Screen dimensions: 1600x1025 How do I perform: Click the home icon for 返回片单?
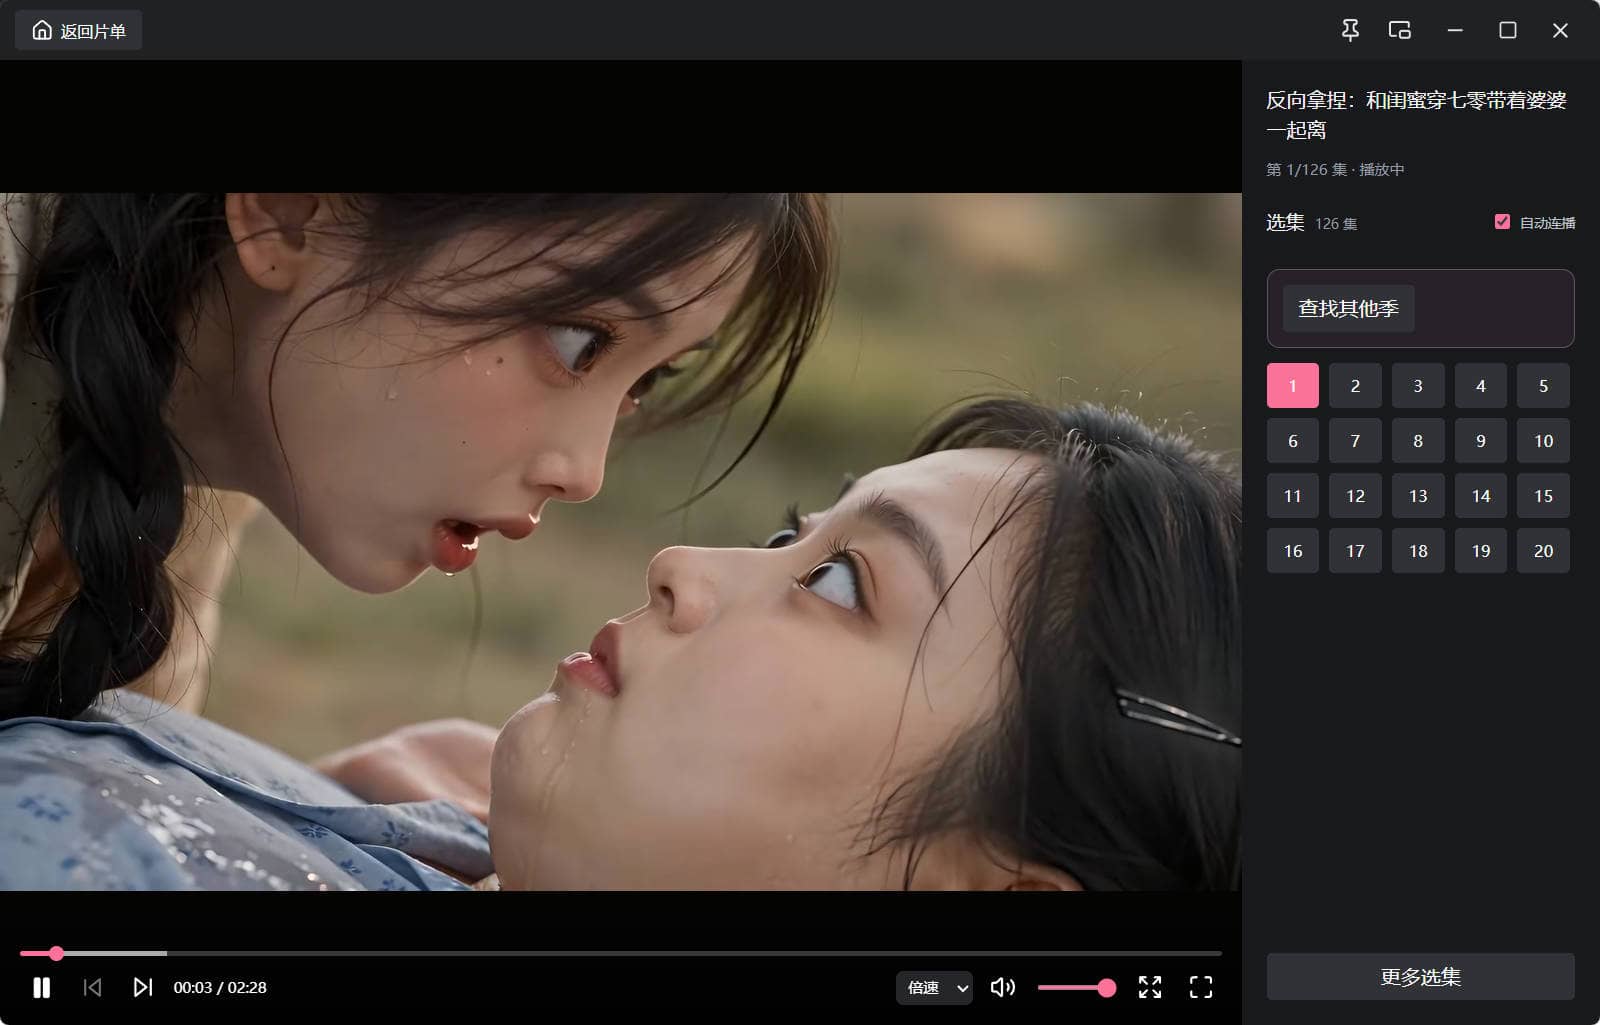click(42, 30)
